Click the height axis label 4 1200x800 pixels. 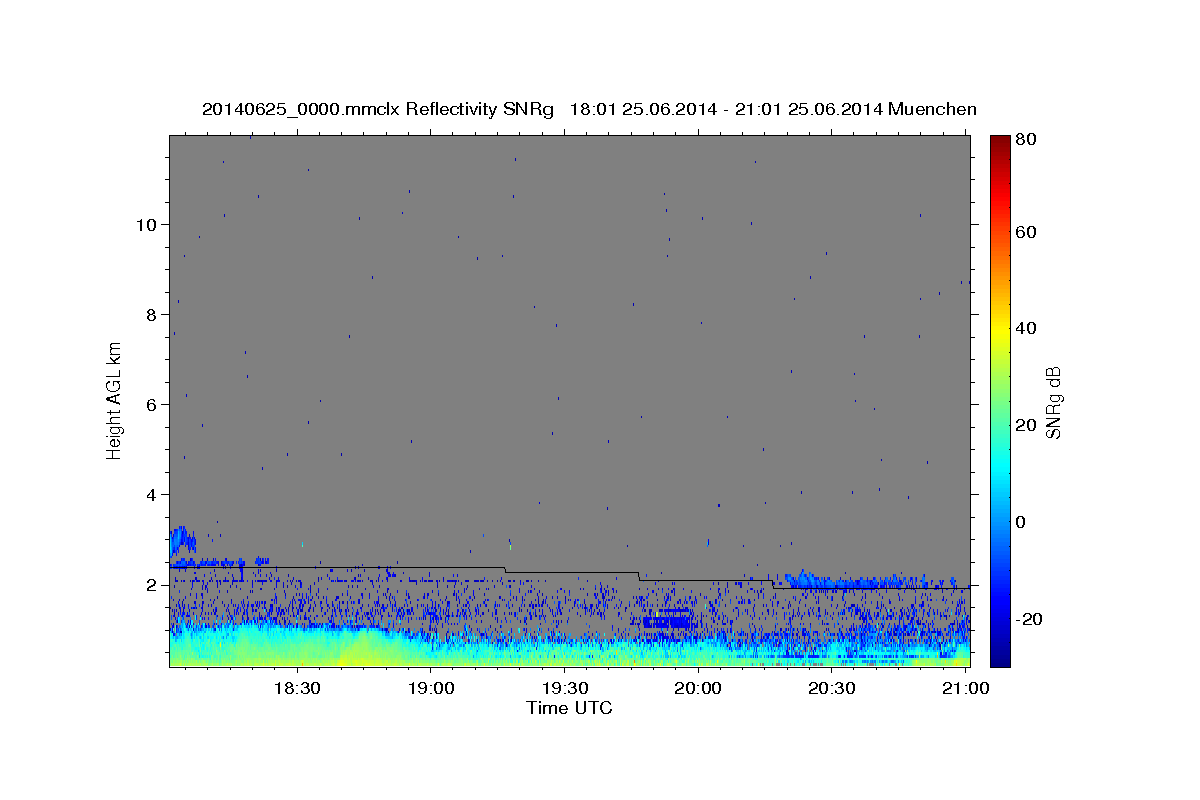(x=151, y=494)
